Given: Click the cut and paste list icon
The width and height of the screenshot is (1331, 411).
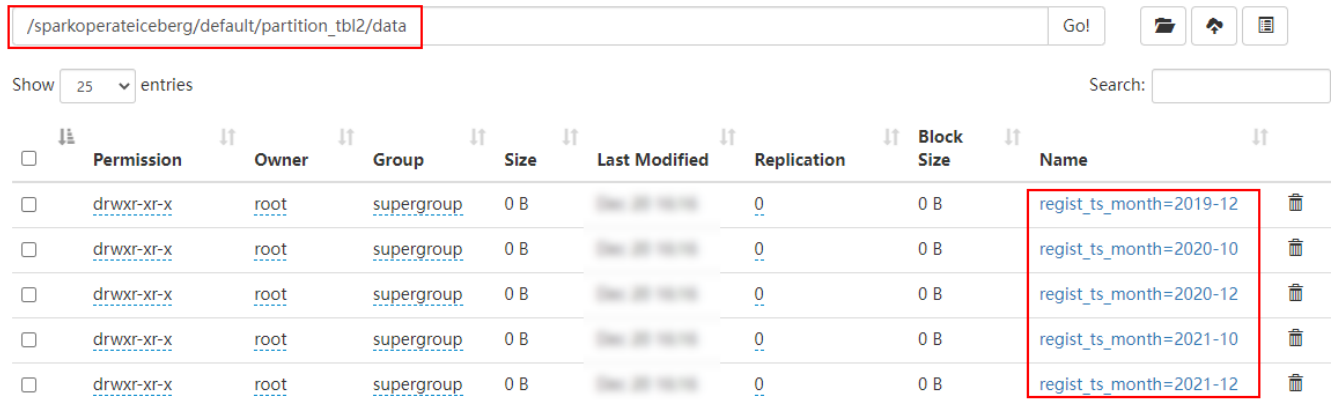Looking at the screenshot, I should [x=1265, y=27].
